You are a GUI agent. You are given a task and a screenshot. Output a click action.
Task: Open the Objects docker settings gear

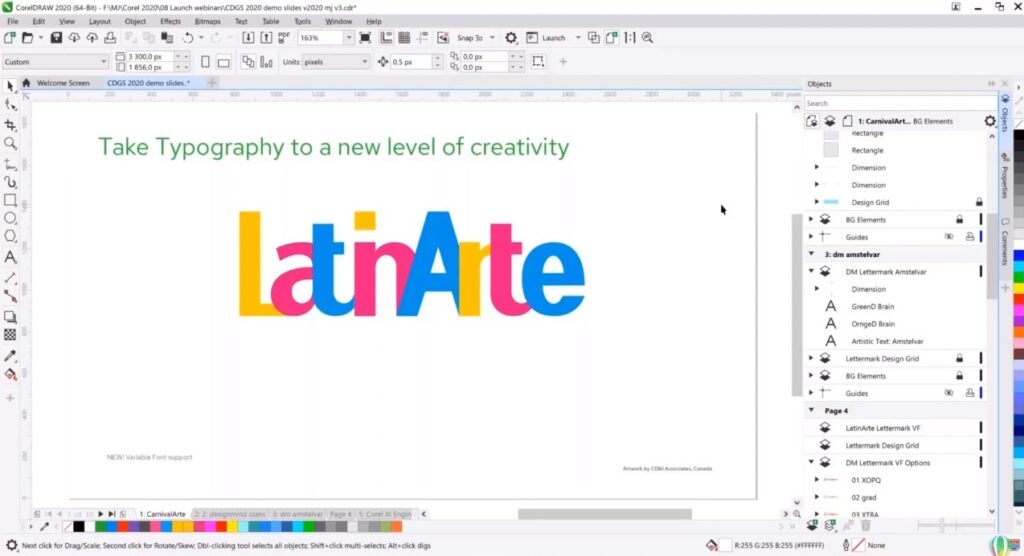click(989, 121)
